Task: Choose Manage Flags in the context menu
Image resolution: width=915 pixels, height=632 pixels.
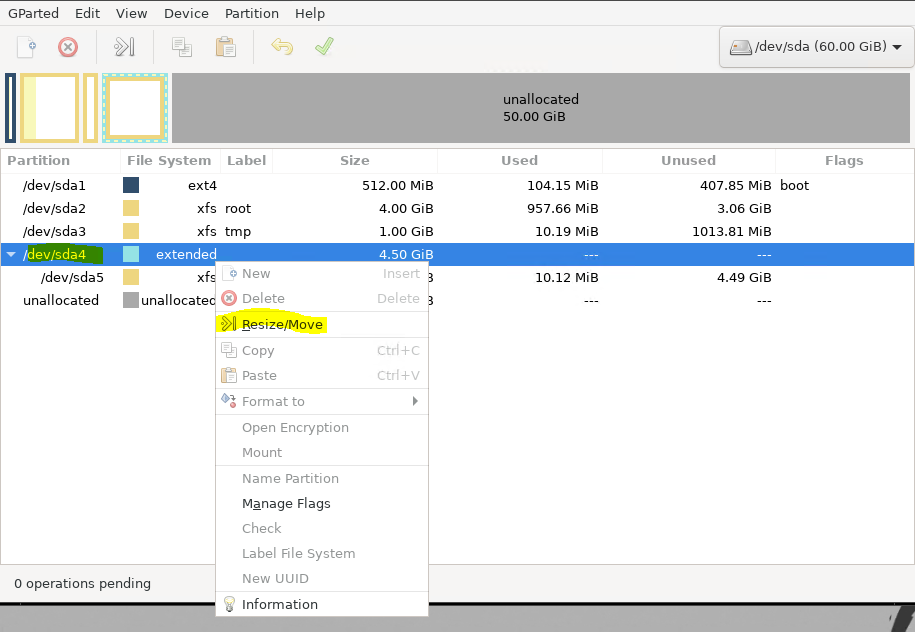Action: click(x=322, y=503)
